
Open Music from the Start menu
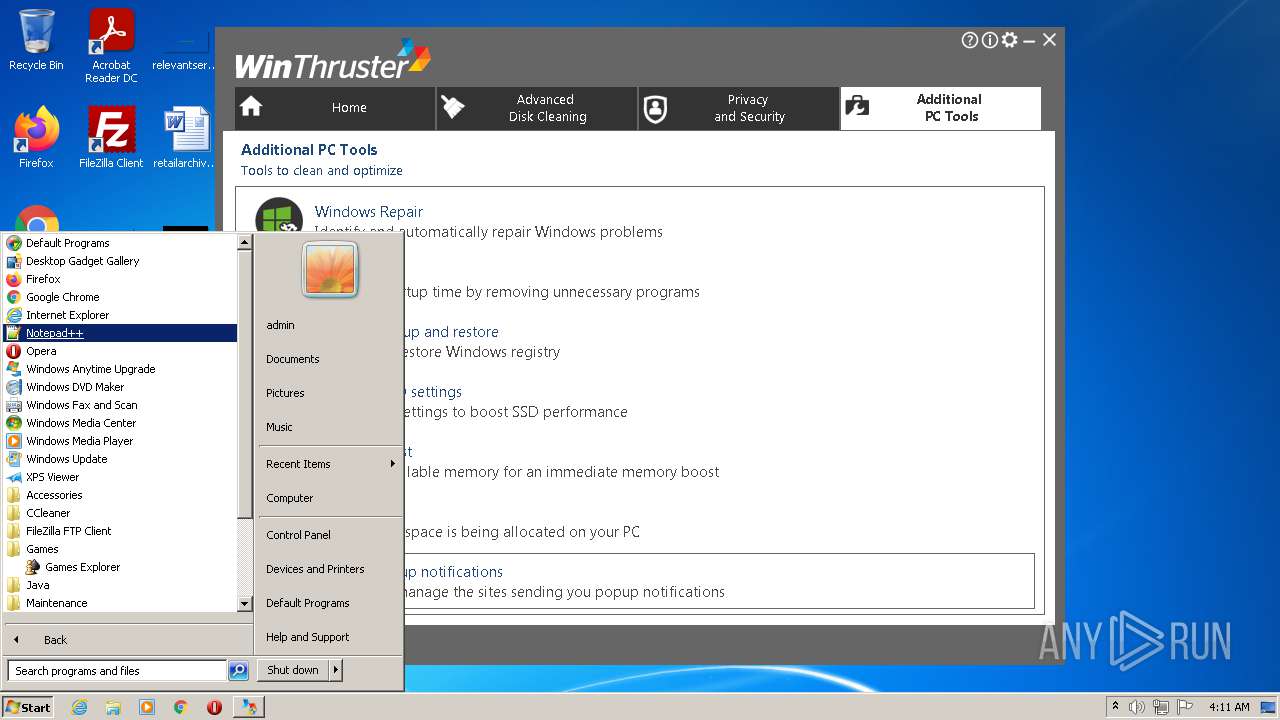pyautogui.click(x=279, y=427)
